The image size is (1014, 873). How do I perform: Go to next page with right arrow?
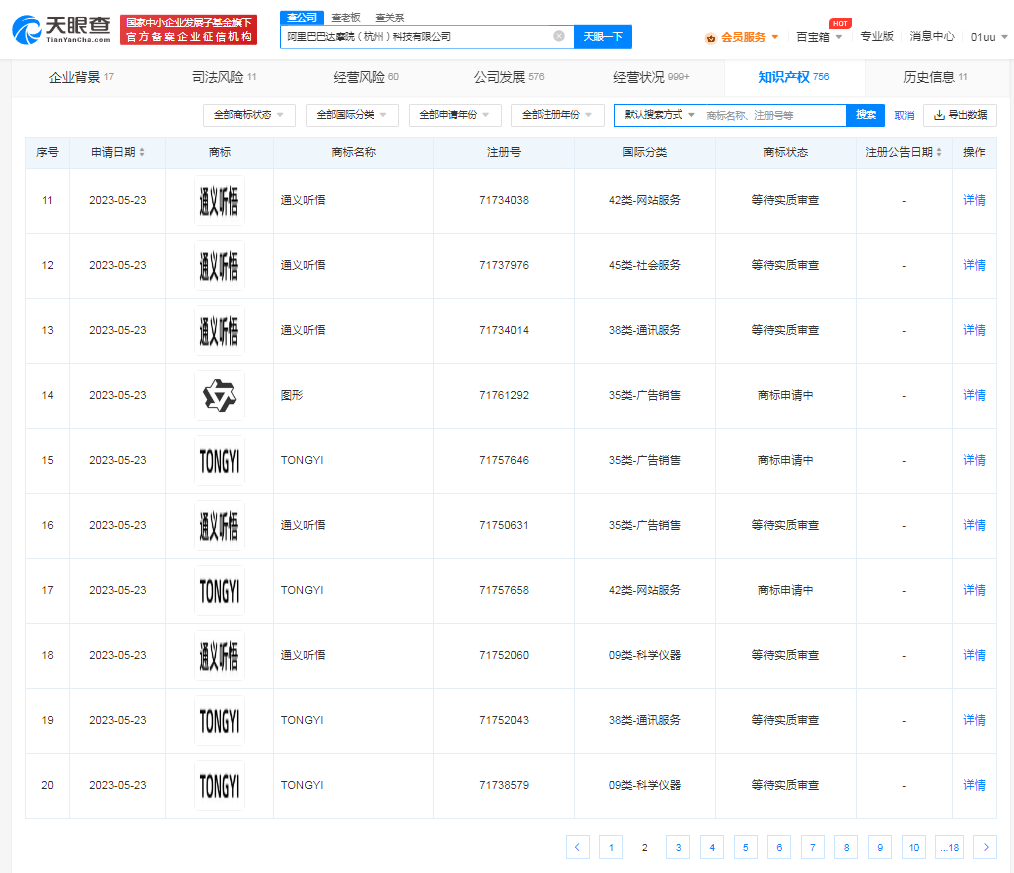[x=985, y=847]
